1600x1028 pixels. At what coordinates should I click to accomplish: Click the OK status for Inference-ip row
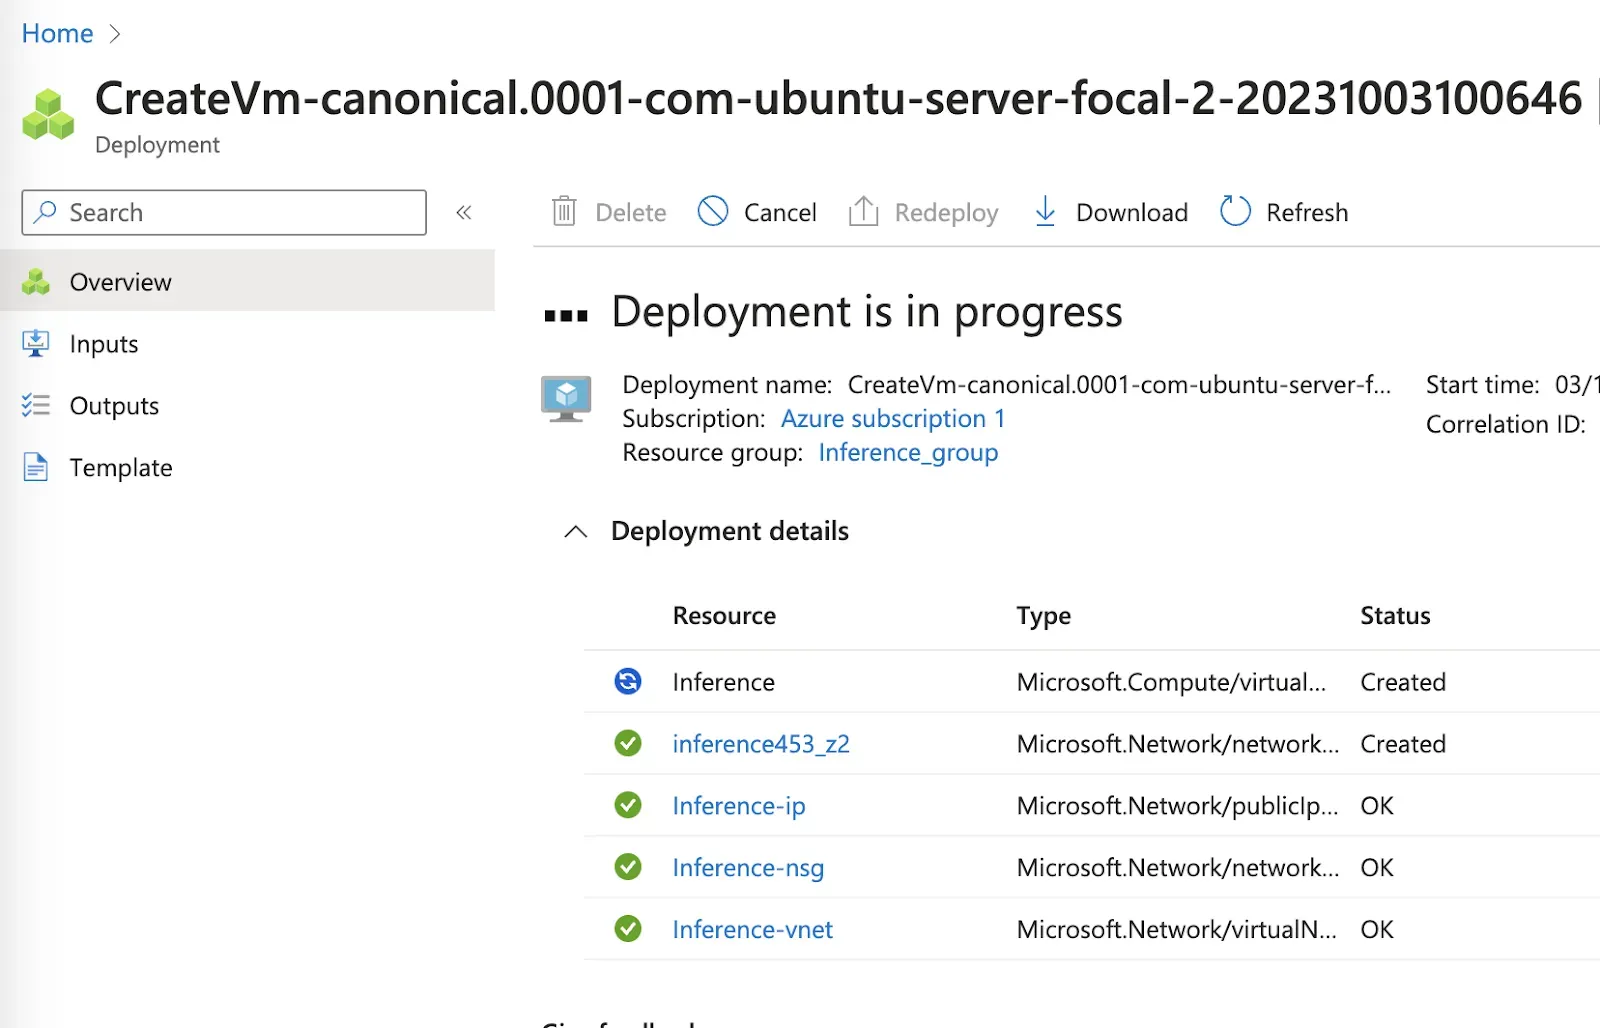[x=1377, y=806]
